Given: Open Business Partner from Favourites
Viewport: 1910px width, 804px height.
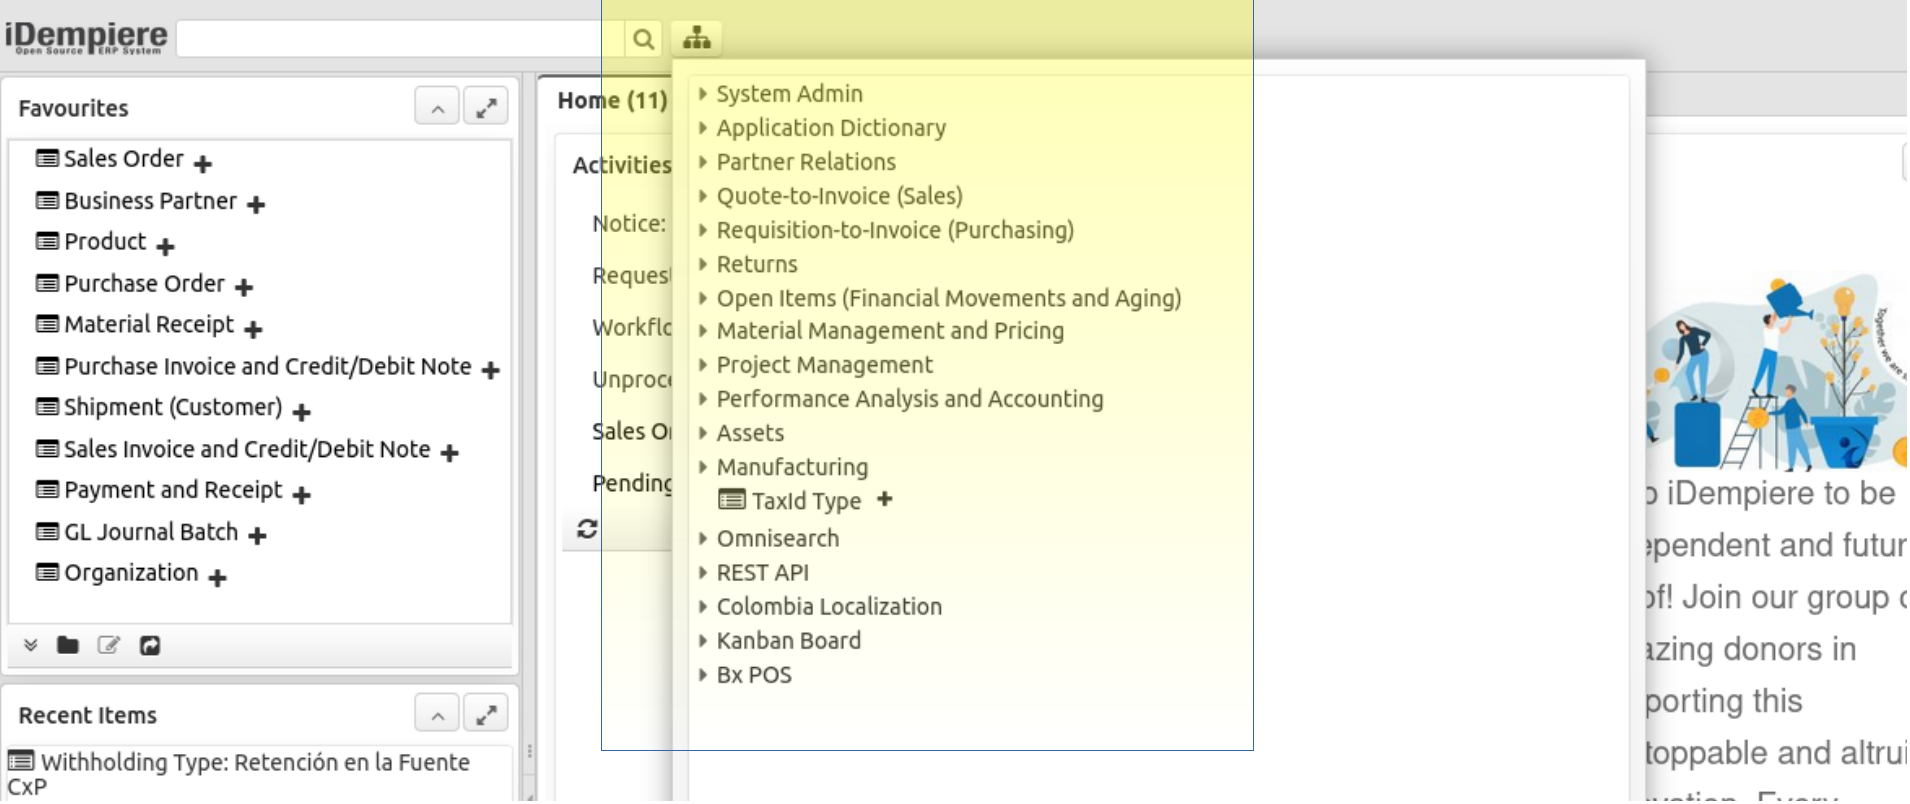Looking at the screenshot, I should pyautogui.click(x=150, y=201).
